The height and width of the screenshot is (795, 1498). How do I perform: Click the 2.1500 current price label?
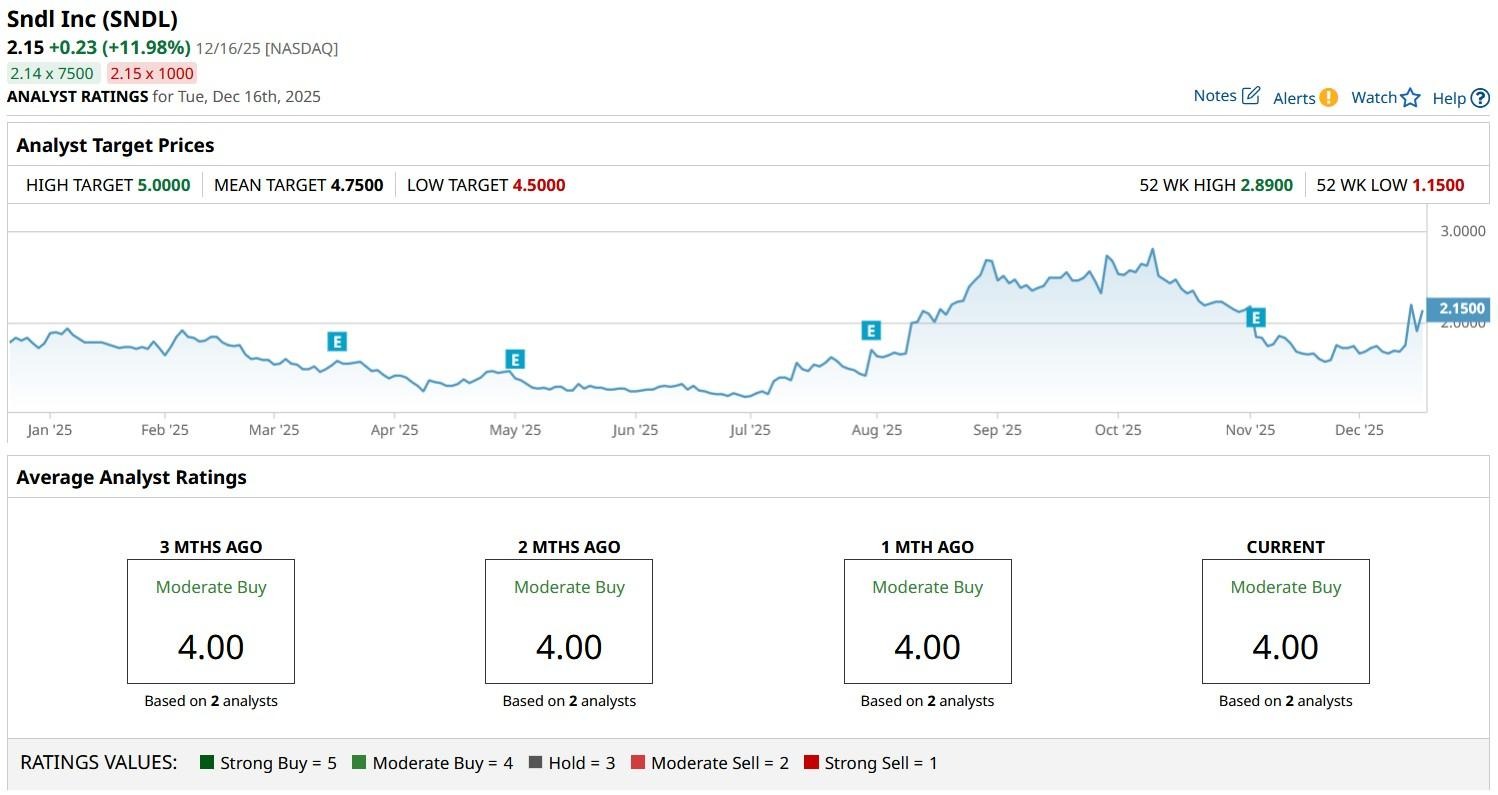point(1460,309)
